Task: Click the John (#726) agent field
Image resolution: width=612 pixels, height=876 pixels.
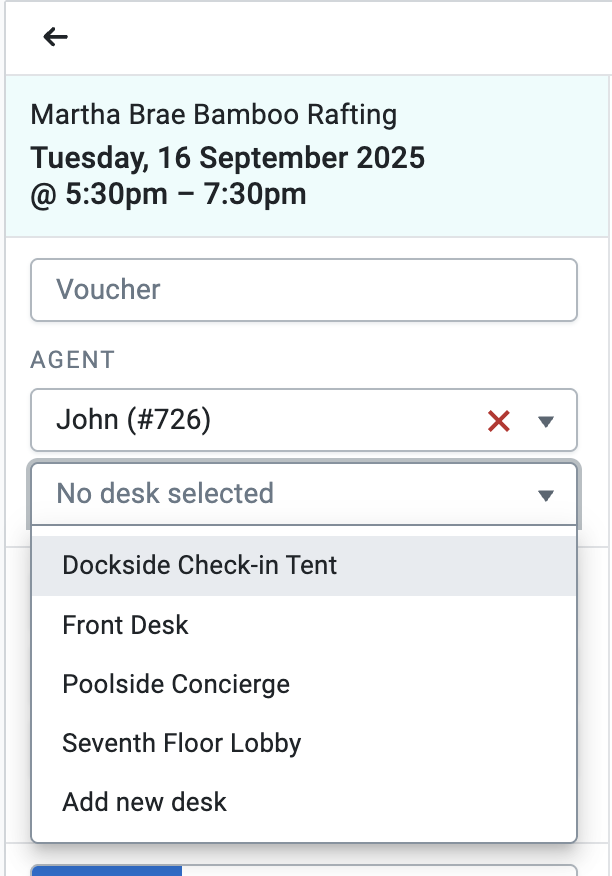Action: (x=250, y=420)
